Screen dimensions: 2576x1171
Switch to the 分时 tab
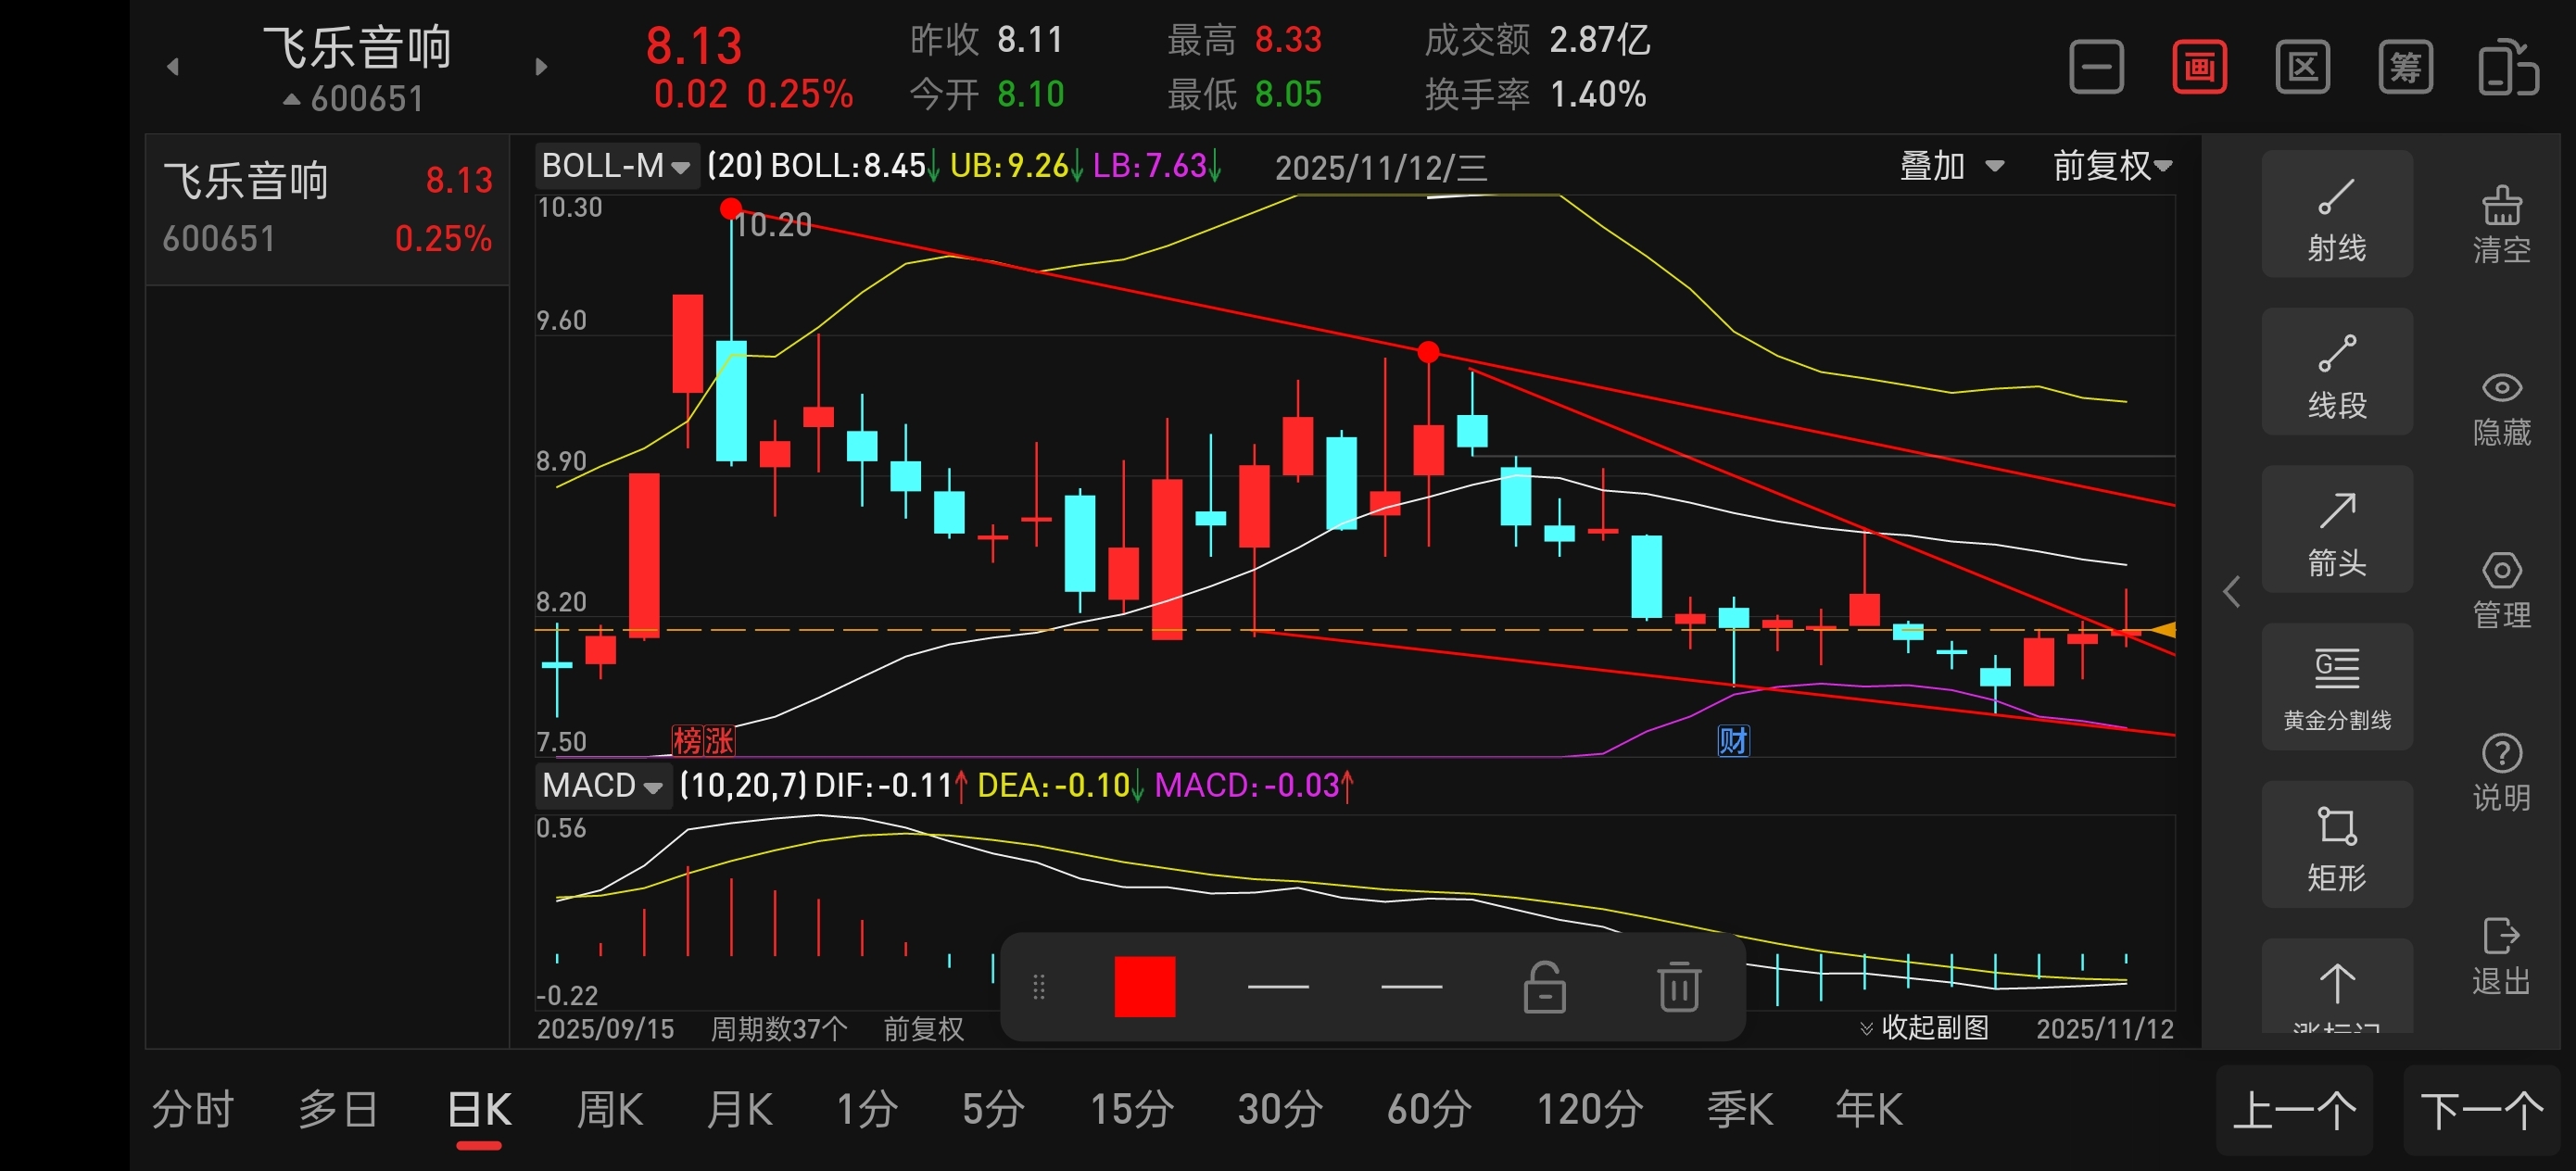[x=192, y=1109]
